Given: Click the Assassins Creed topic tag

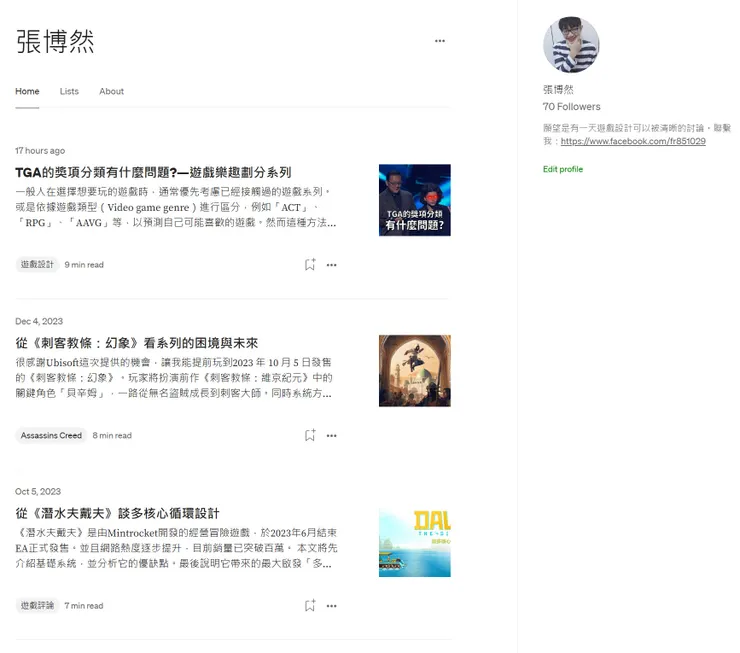Looking at the screenshot, I should (51, 435).
